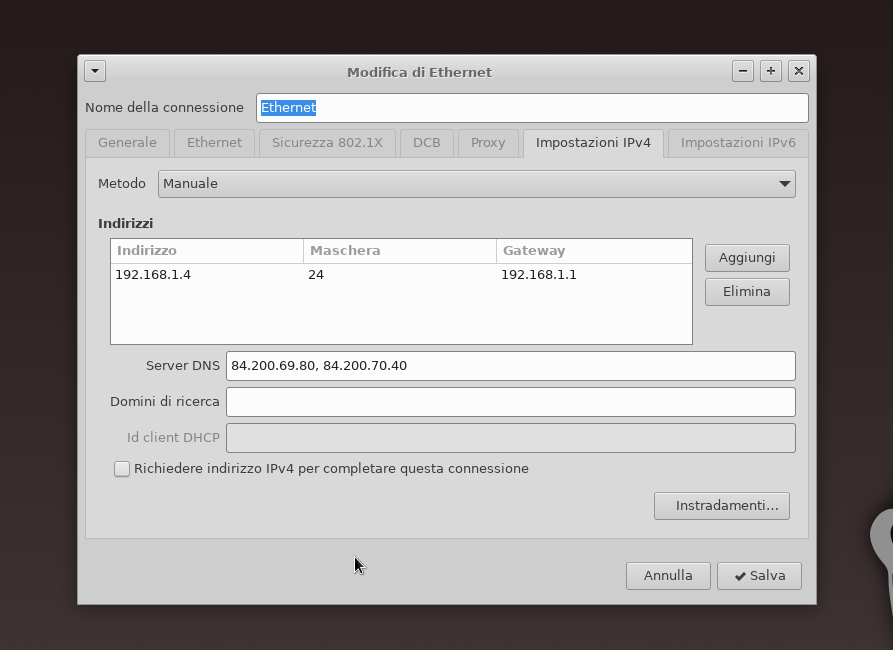Open the window menu arrow in title bar
Image resolution: width=893 pixels, height=650 pixels.
95,71
